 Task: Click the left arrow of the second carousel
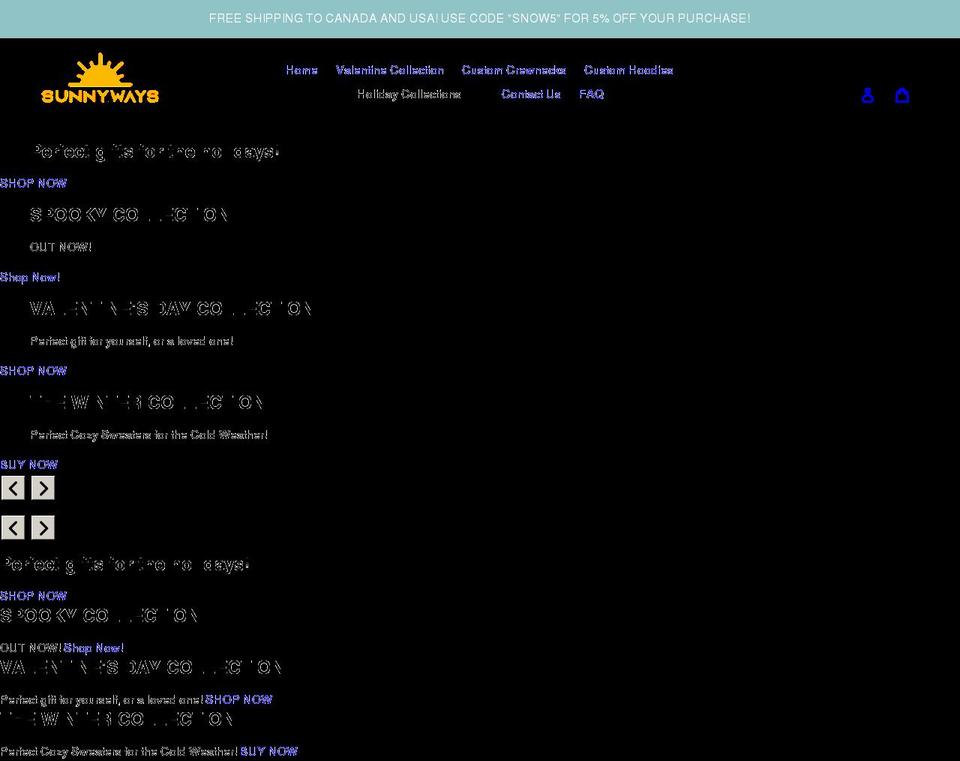[x=13, y=527]
